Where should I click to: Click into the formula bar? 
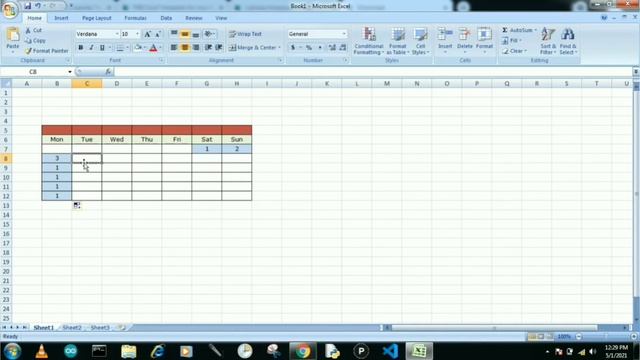(373, 72)
